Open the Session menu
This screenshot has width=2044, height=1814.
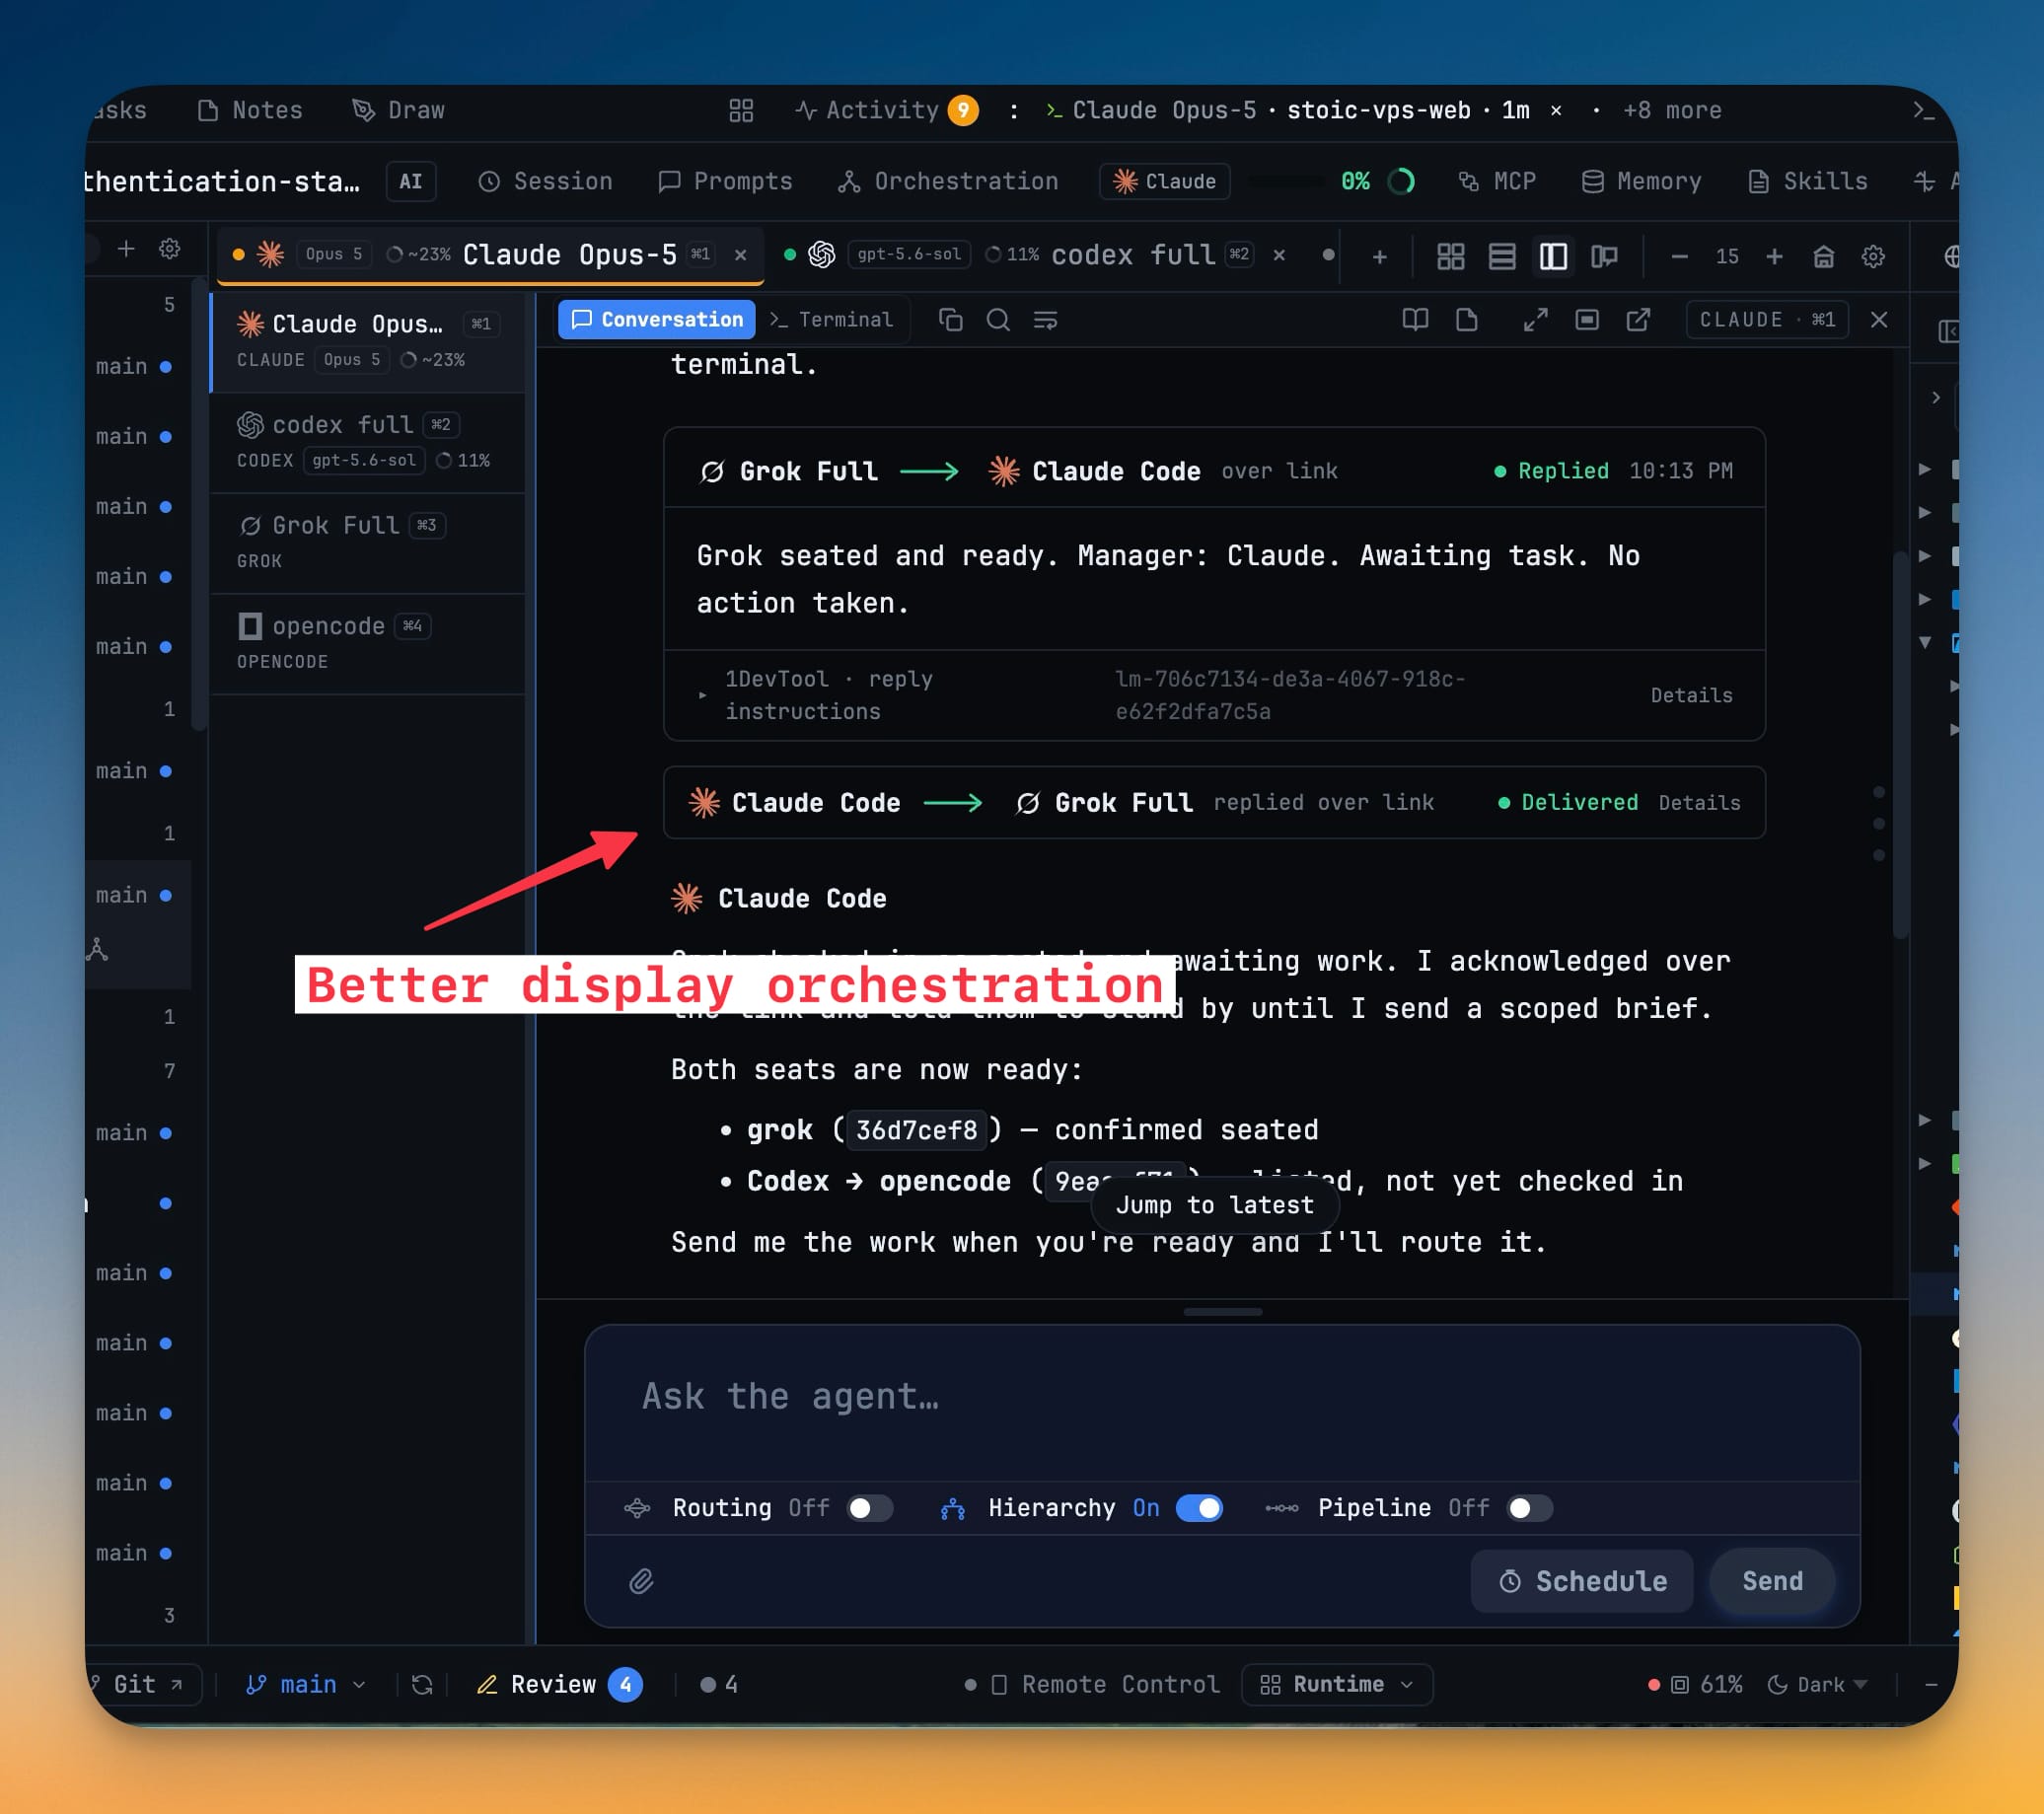[545, 181]
